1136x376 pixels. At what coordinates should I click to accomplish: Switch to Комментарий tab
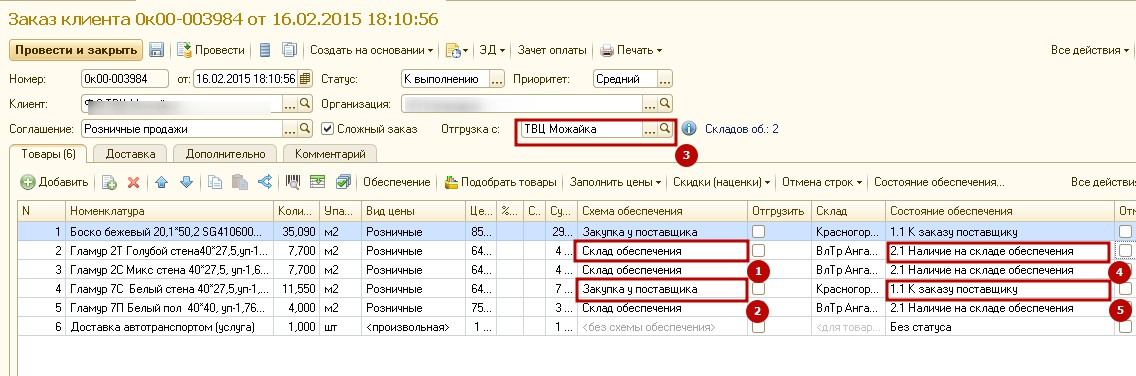point(330,154)
